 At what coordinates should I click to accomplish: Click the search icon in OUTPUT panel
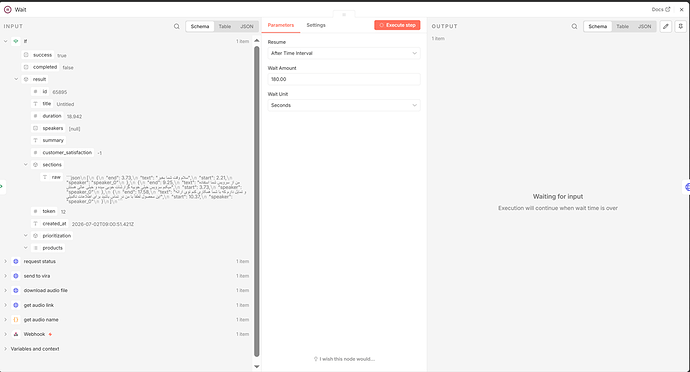574,26
